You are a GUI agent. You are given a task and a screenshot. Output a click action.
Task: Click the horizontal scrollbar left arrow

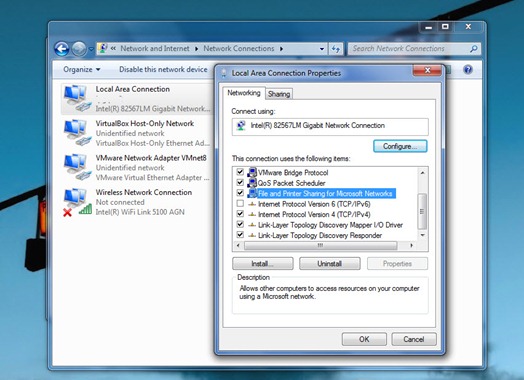click(238, 246)
